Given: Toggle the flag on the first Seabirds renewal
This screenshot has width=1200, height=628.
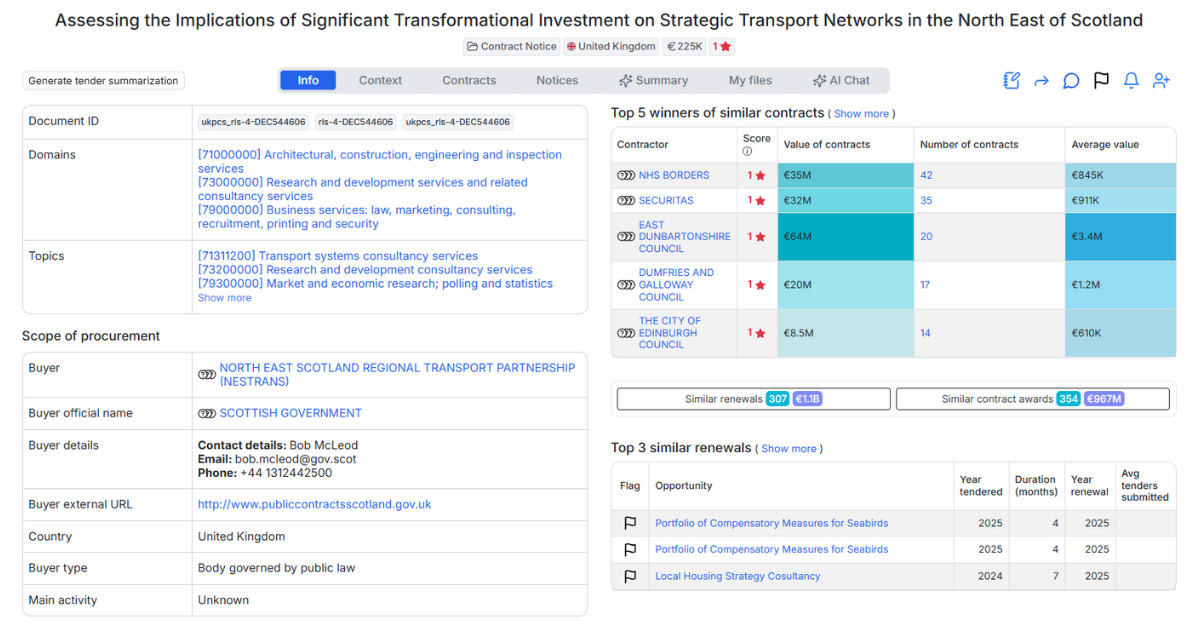Looking at the screenshot, I should click(629, 522).
